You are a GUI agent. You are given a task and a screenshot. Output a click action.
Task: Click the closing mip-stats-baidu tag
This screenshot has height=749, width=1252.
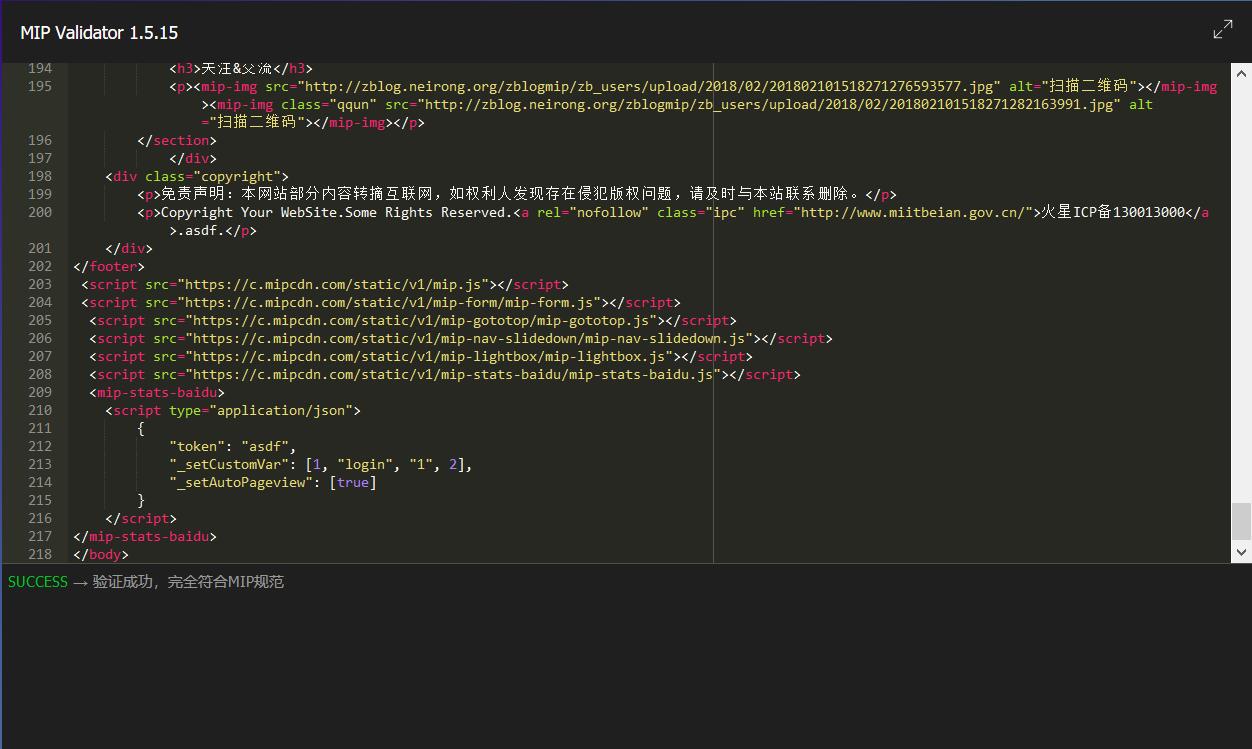click(145, 537)
